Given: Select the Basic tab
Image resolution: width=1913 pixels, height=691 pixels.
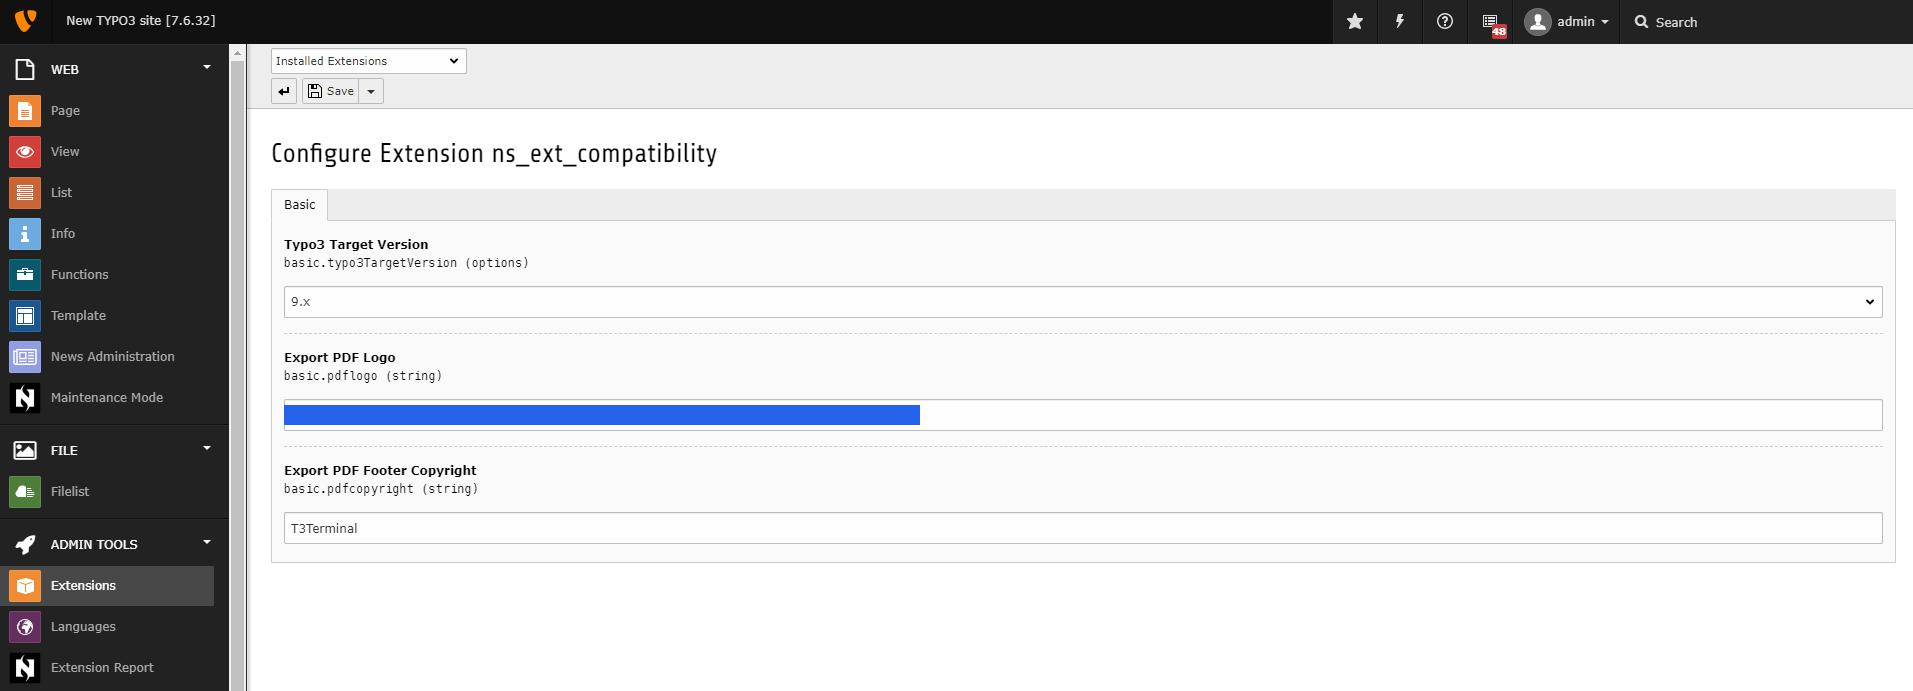Looking at the screenshot, I should 299,204.
